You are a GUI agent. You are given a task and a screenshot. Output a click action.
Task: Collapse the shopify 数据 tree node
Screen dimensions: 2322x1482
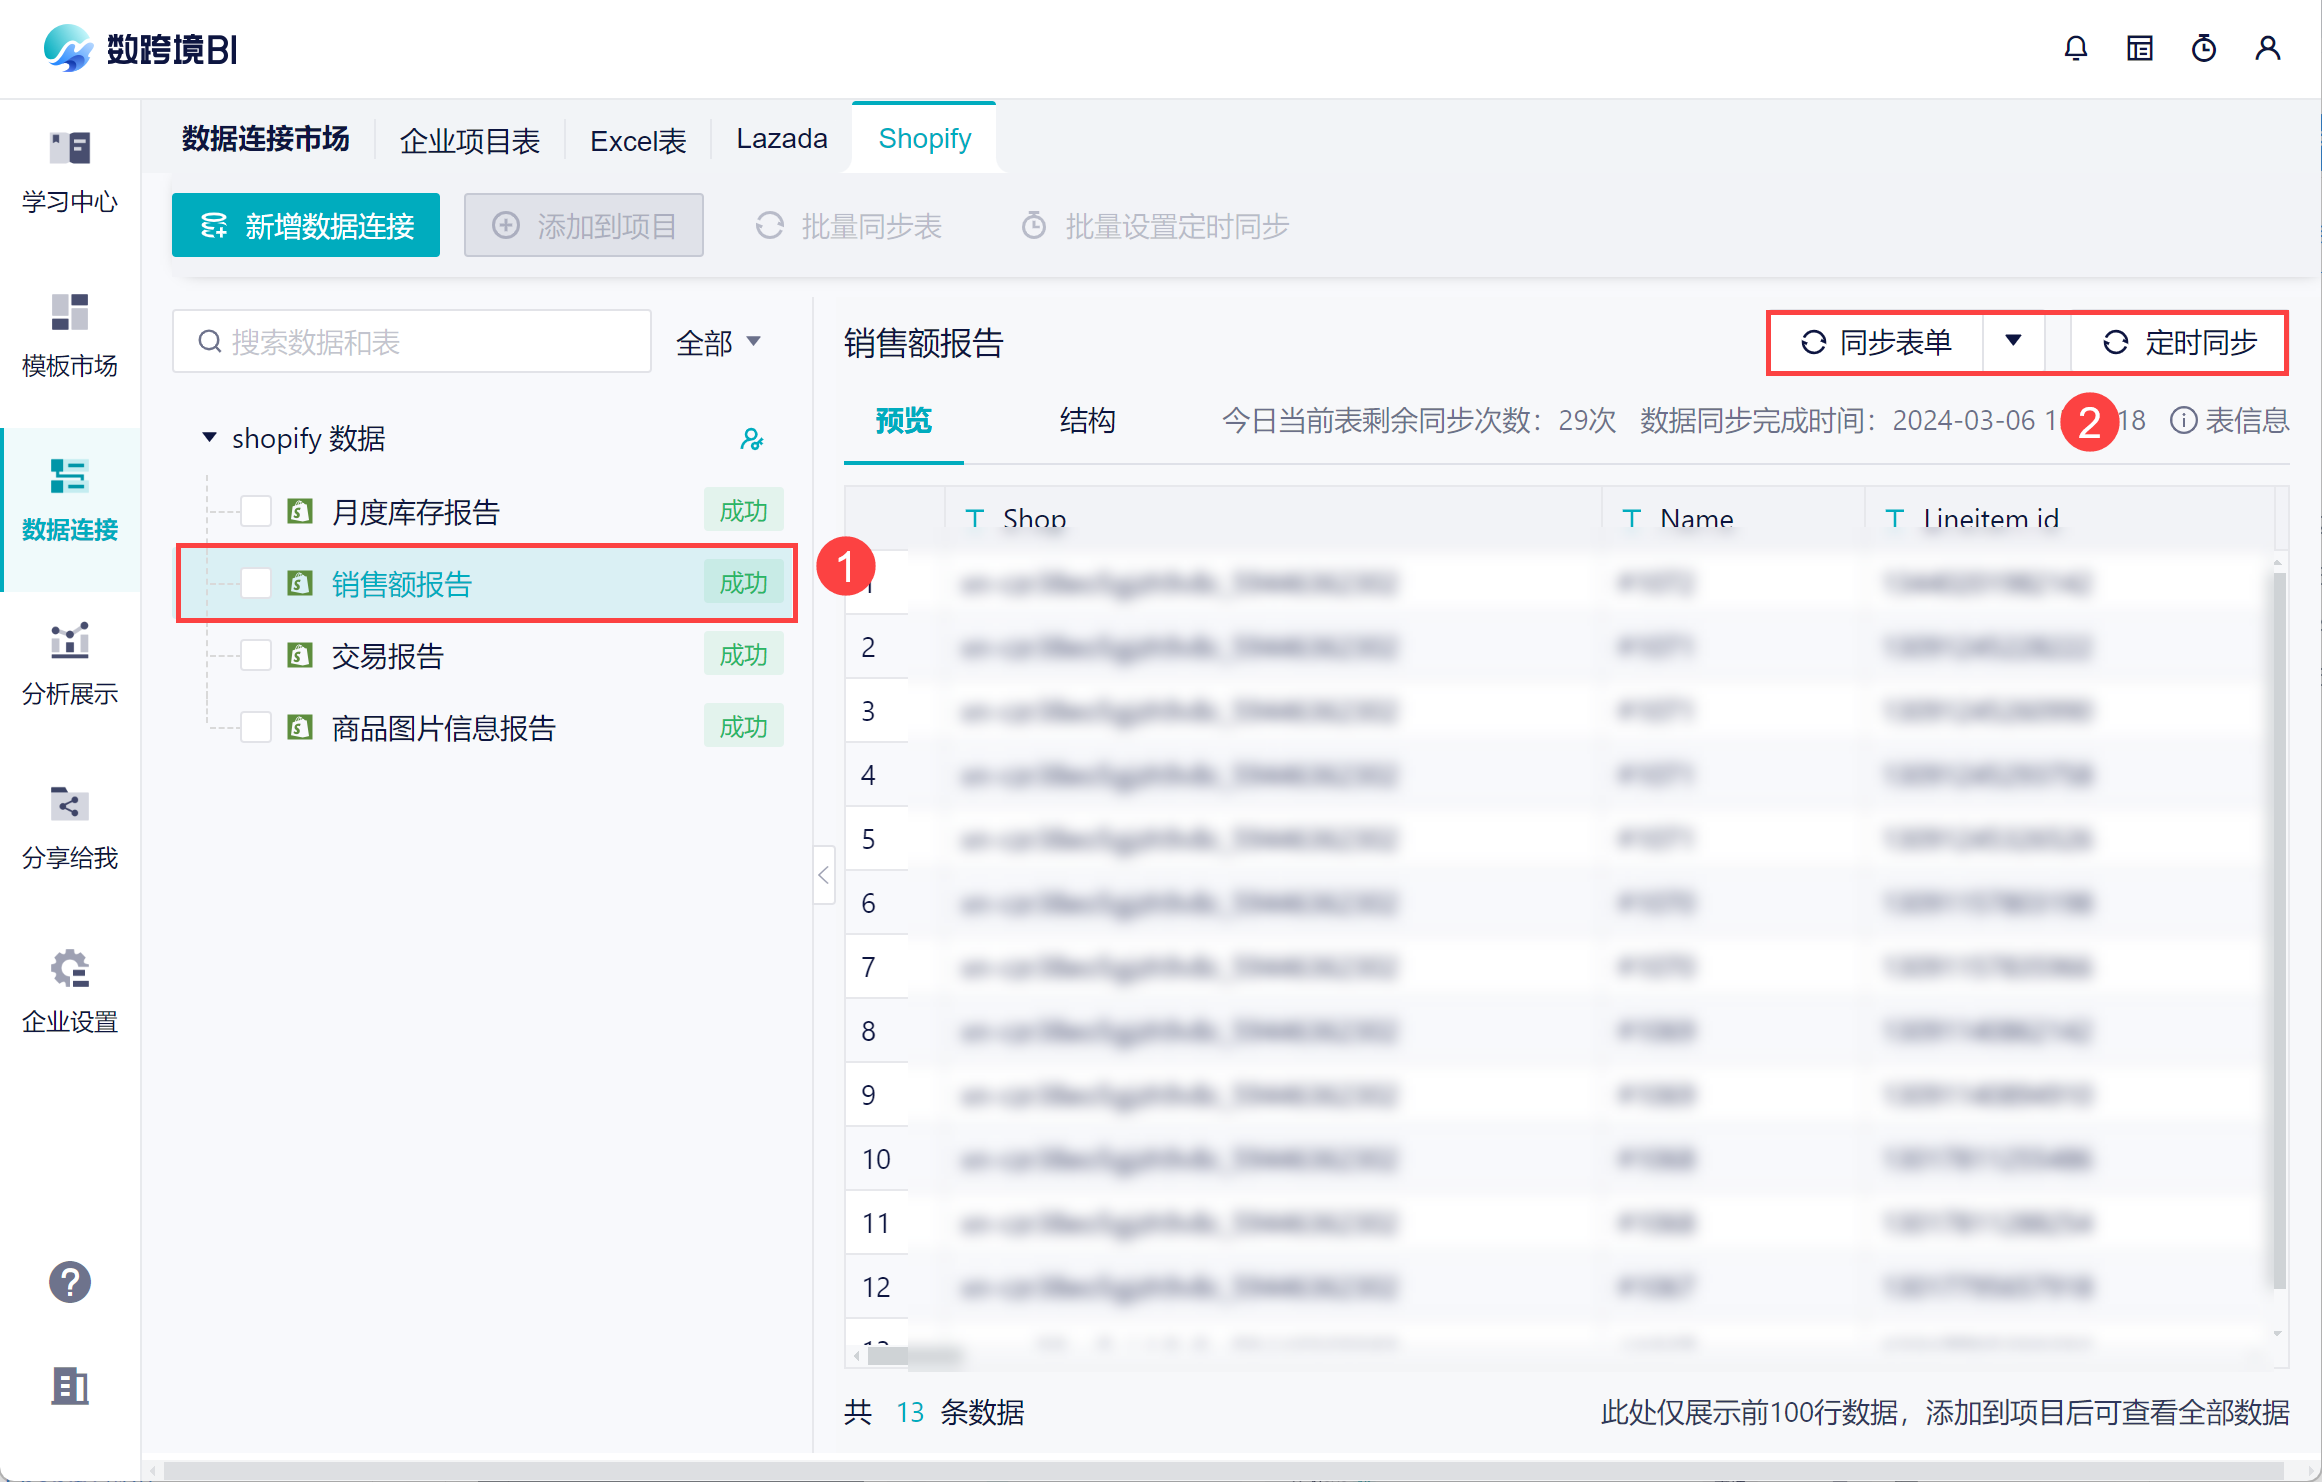coord(209,438)
